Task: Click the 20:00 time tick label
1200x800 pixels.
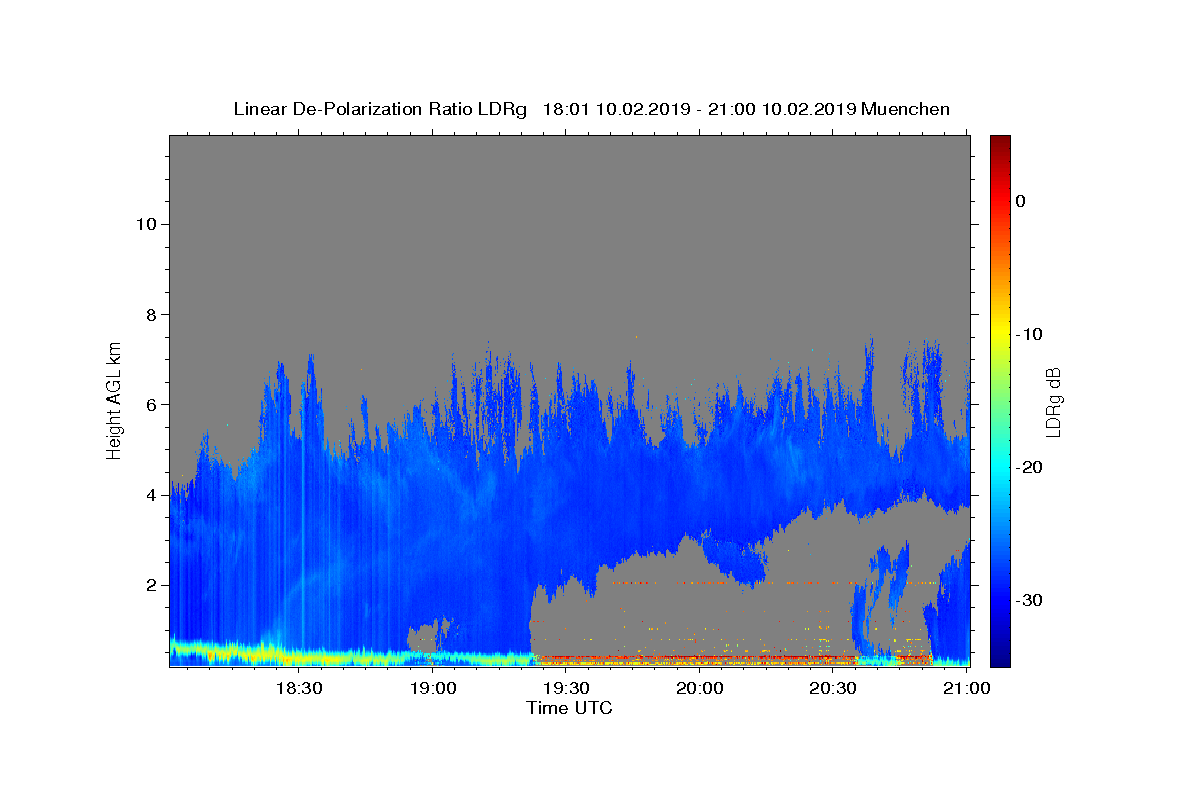Action: tap(699, 689)
